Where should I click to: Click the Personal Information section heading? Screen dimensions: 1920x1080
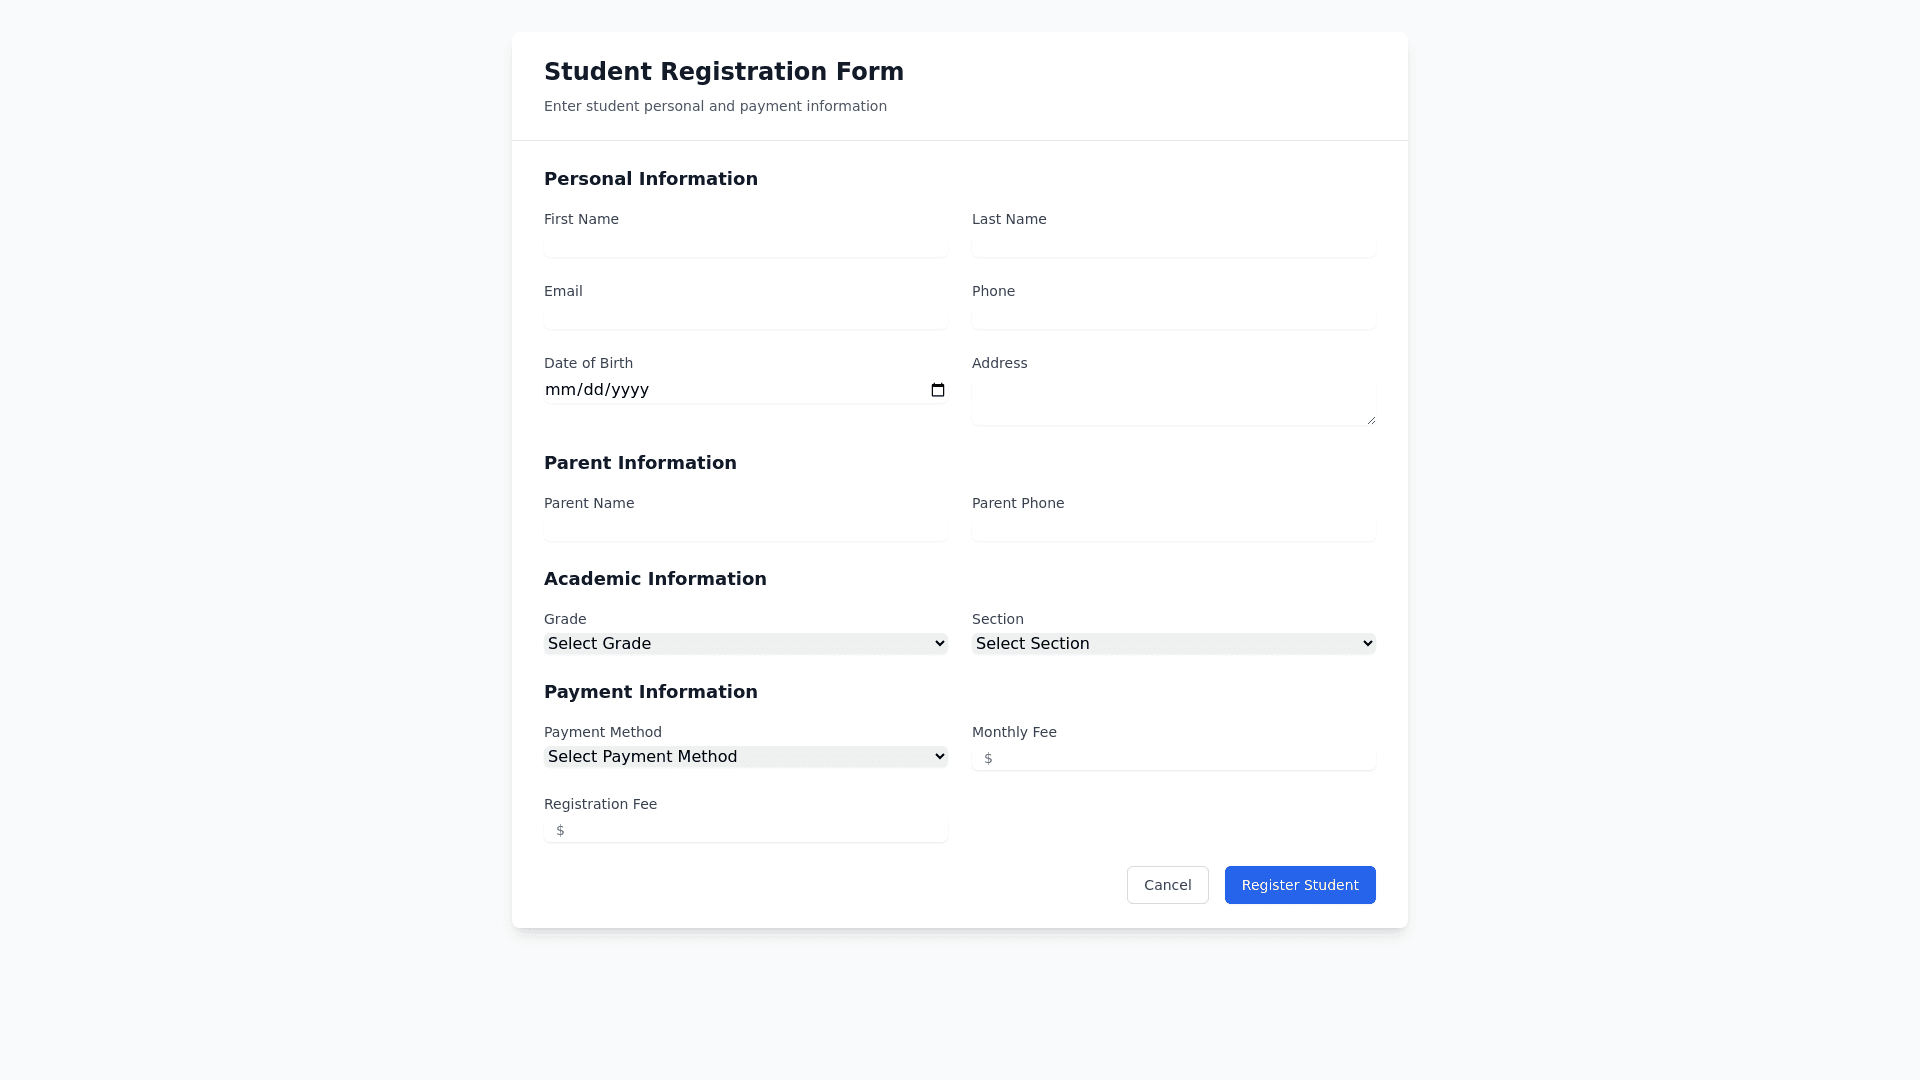(650, 179)
